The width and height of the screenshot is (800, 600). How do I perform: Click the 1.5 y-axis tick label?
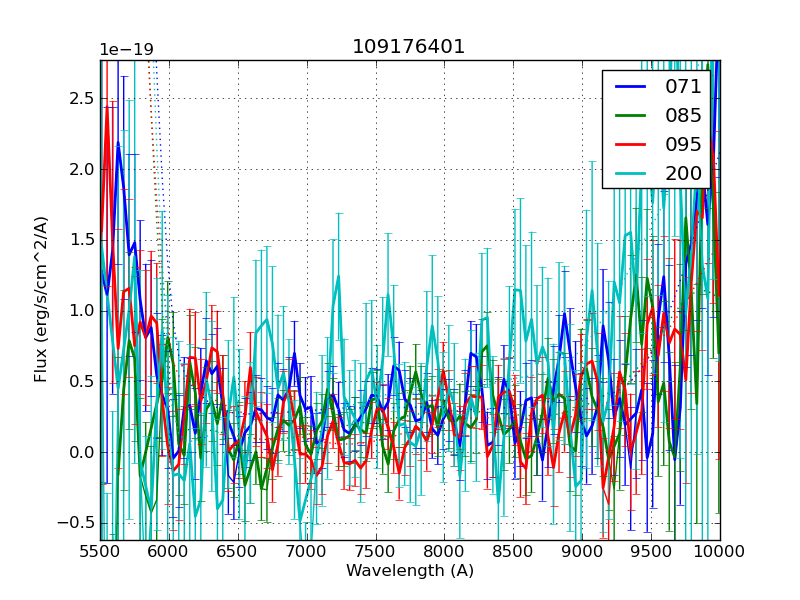tap(81, 240)
